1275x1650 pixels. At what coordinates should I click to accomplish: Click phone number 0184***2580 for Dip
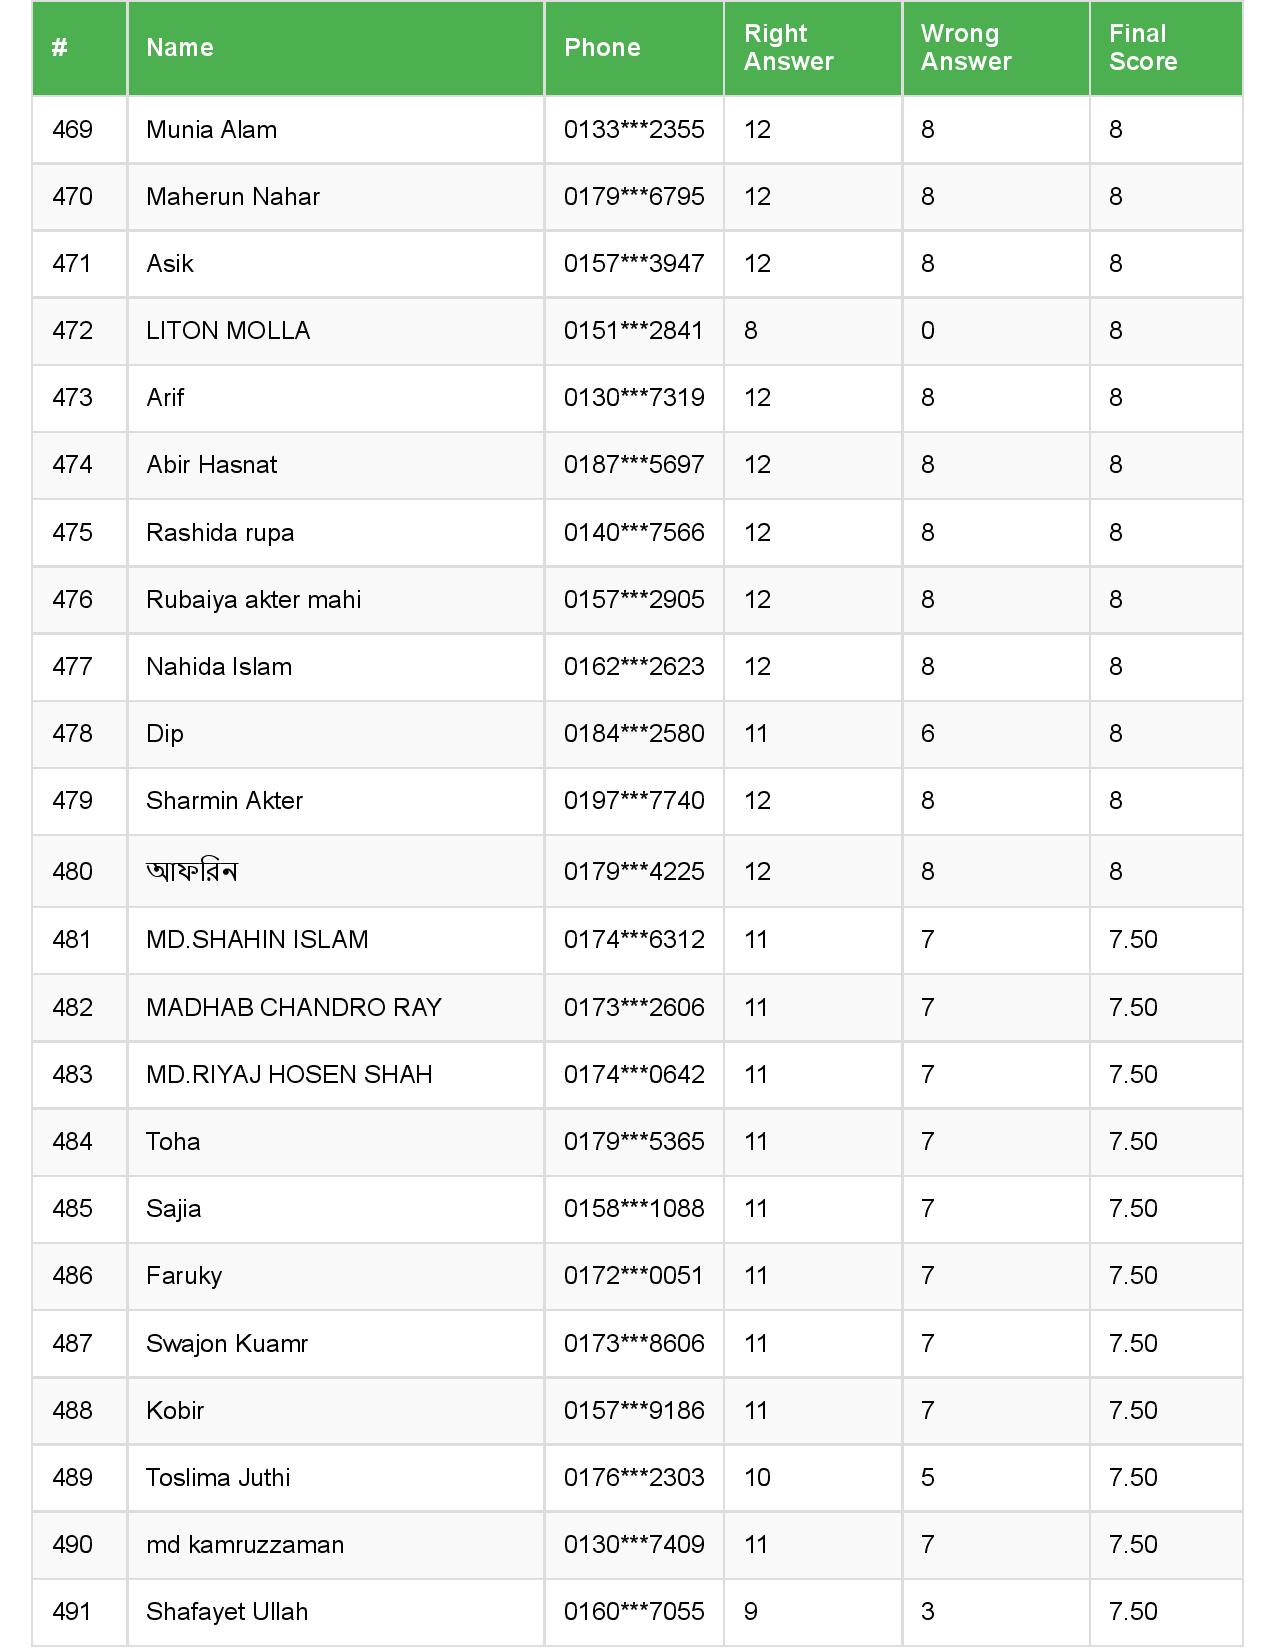tap(634, 734)
